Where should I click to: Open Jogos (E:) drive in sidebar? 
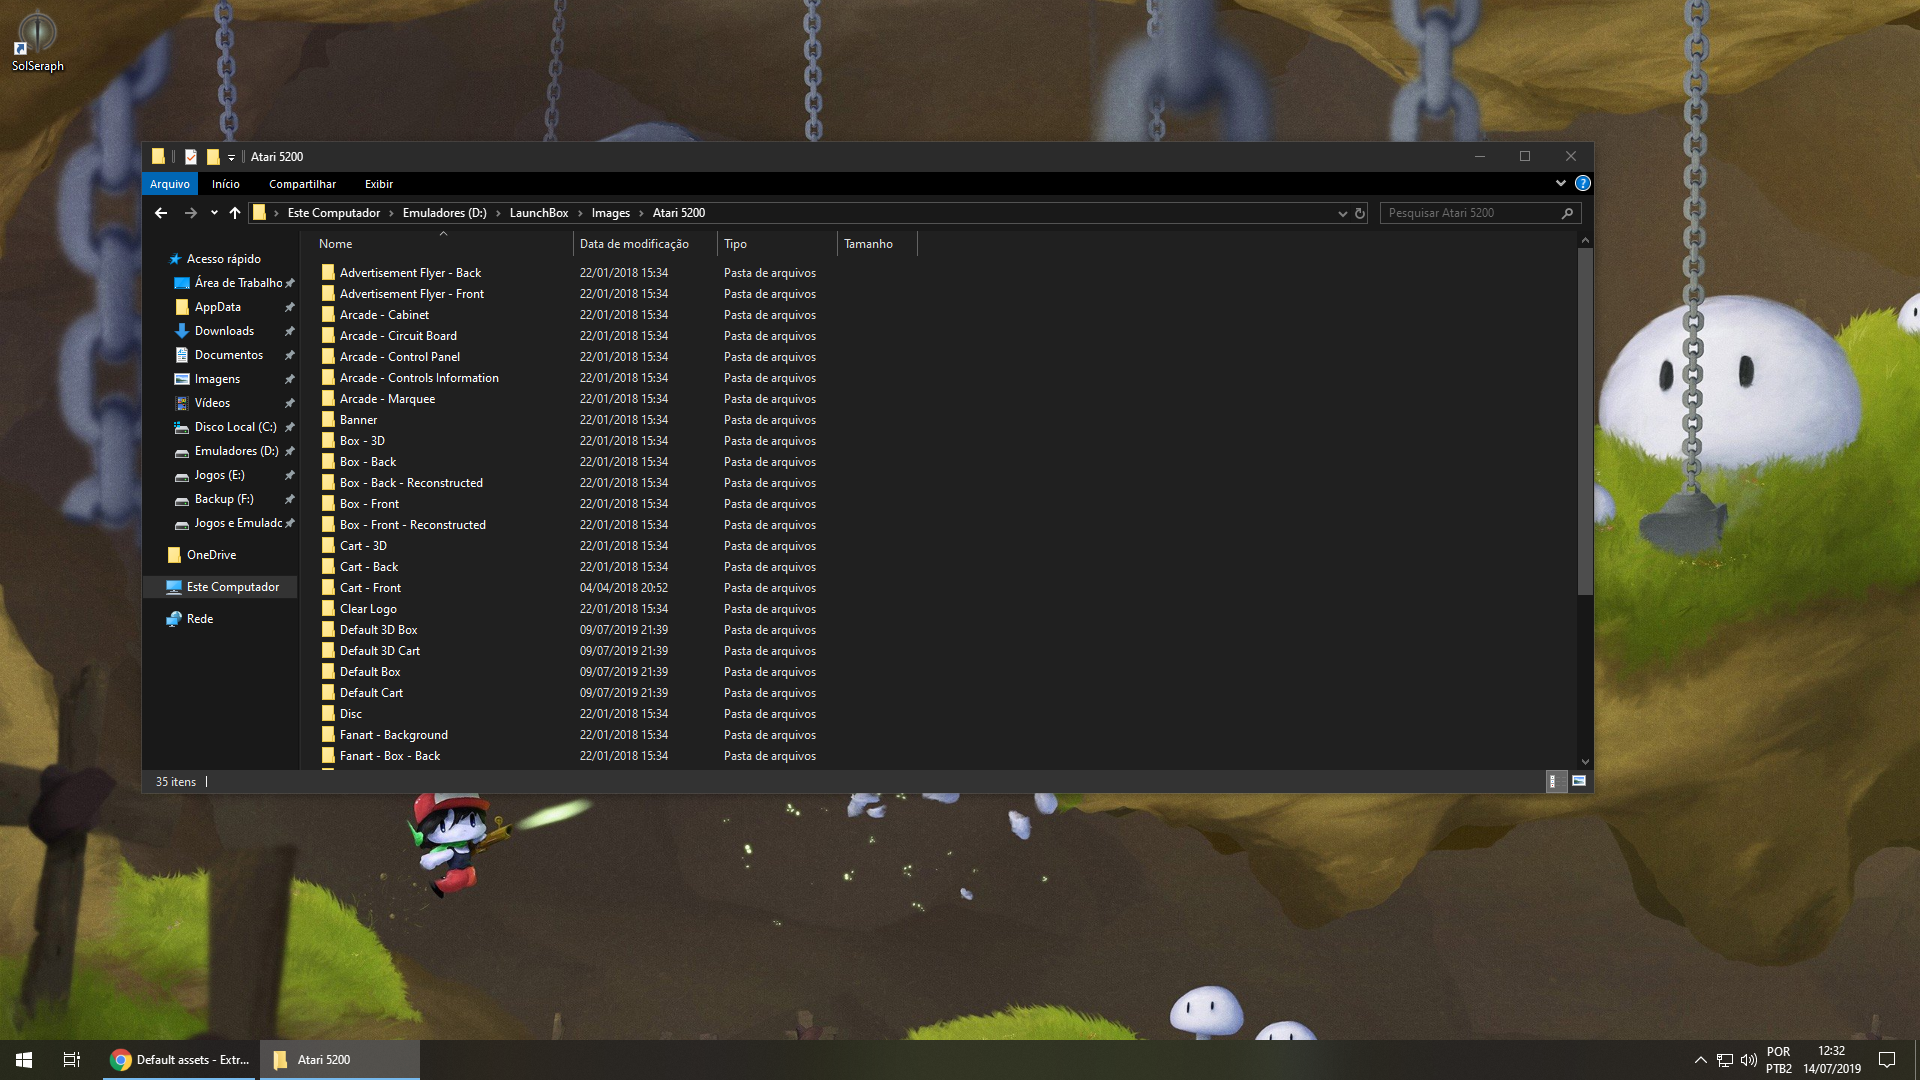click(219, 475)
